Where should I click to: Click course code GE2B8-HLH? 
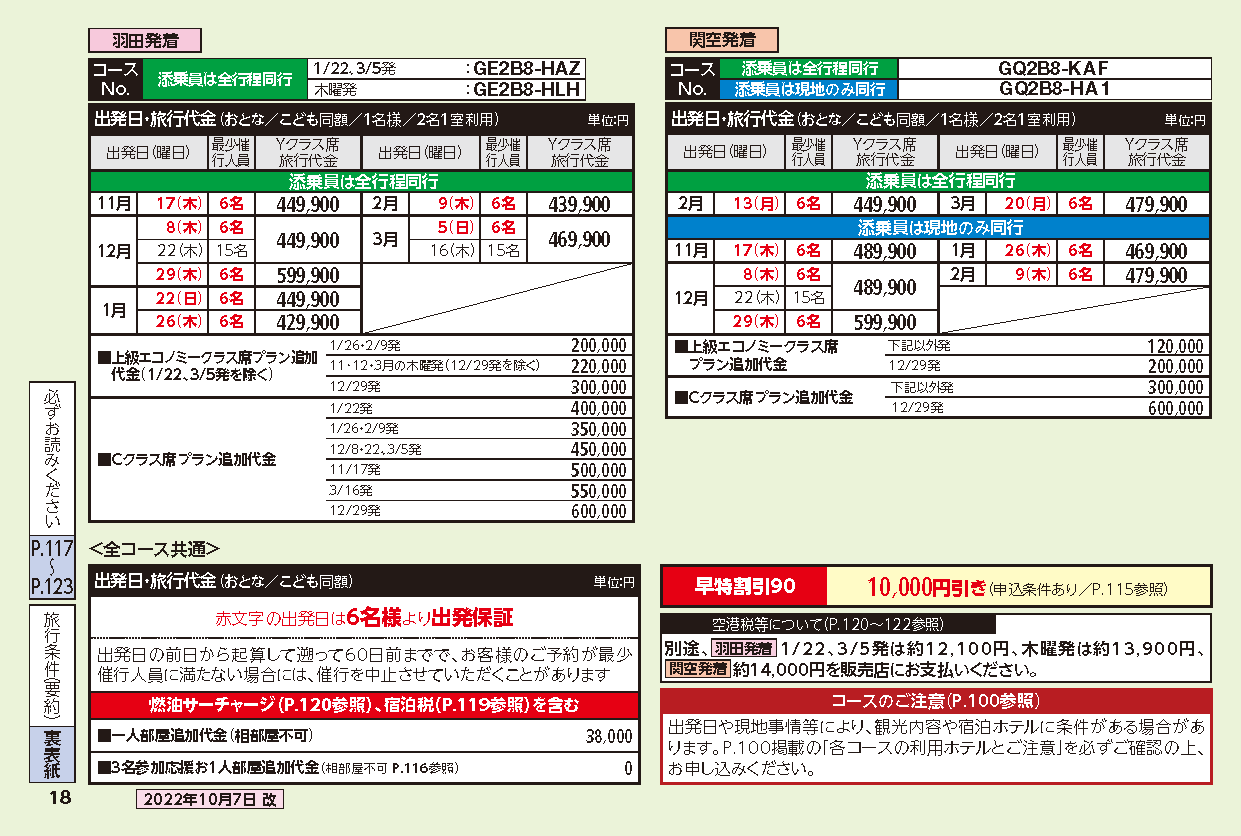525,89
